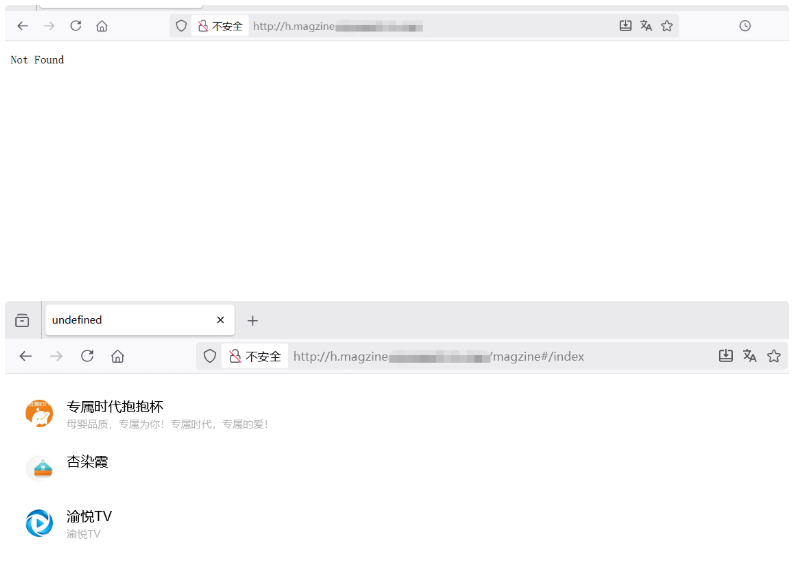Viewport: 792px width, 587px height.
Task: Click forward arrow in the upper browser window
Action: 49,26
